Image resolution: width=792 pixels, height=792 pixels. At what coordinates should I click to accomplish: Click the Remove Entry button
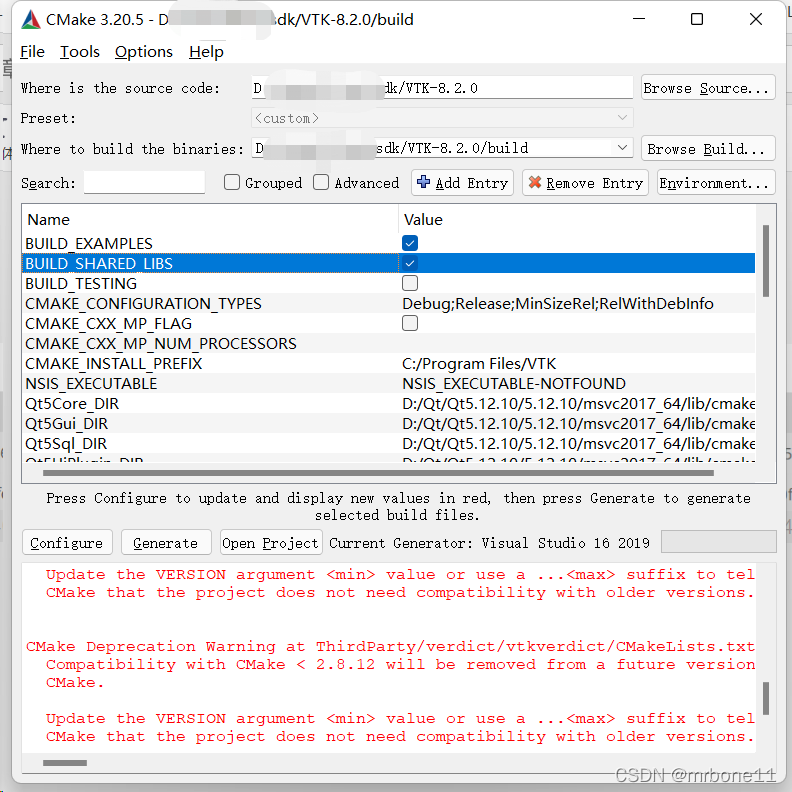click(585, 183)
